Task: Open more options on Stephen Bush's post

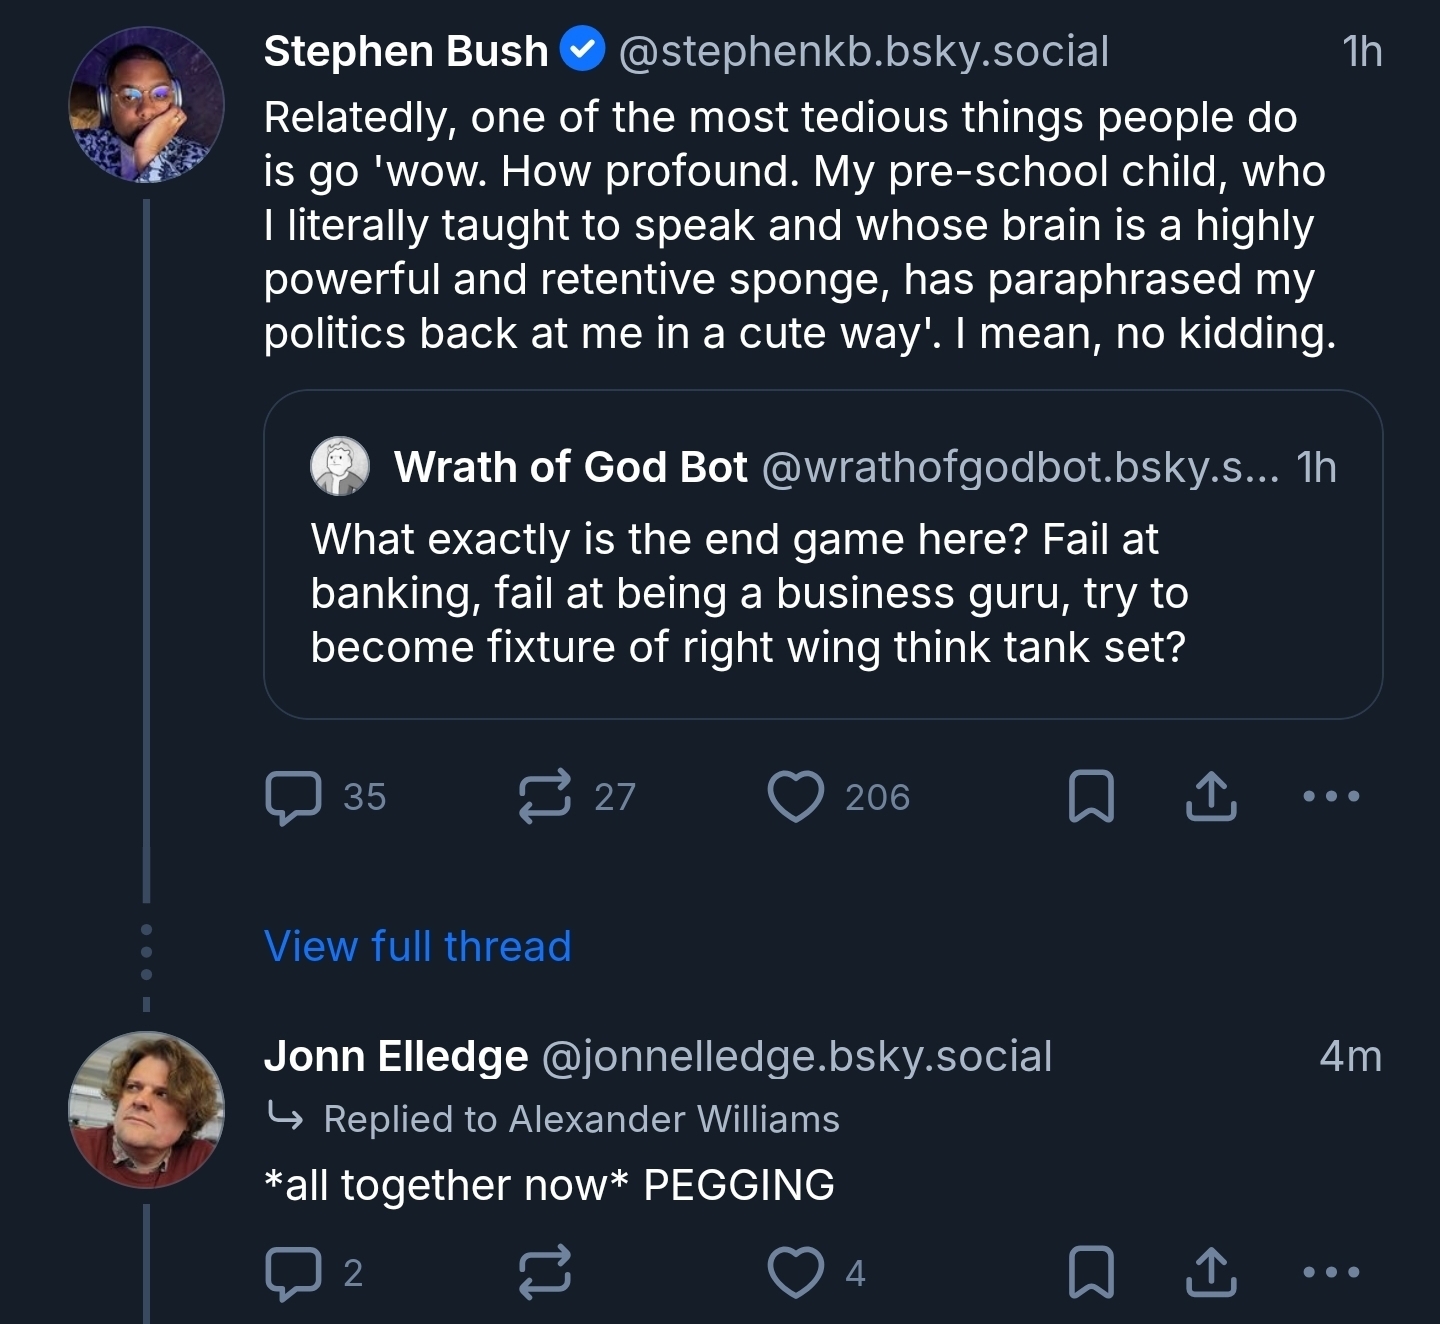Action: pos(1332,797)
